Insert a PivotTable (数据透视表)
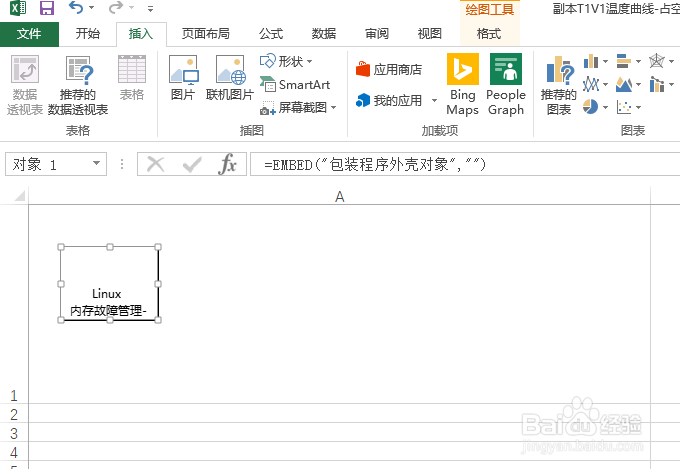Image resolution: width=680 pixels, height=469 pixels. [25, 85]
